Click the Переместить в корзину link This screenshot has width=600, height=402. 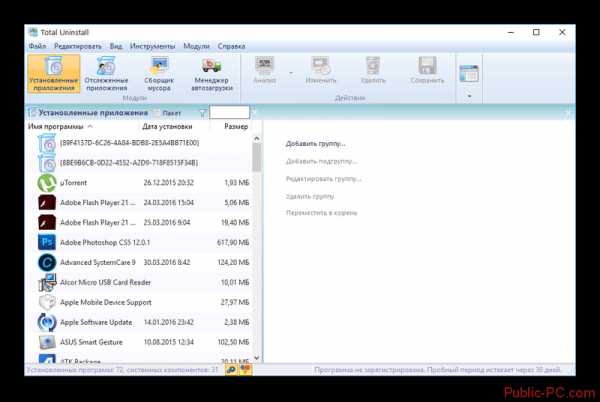pyautogui.click(x=321, y=213)
